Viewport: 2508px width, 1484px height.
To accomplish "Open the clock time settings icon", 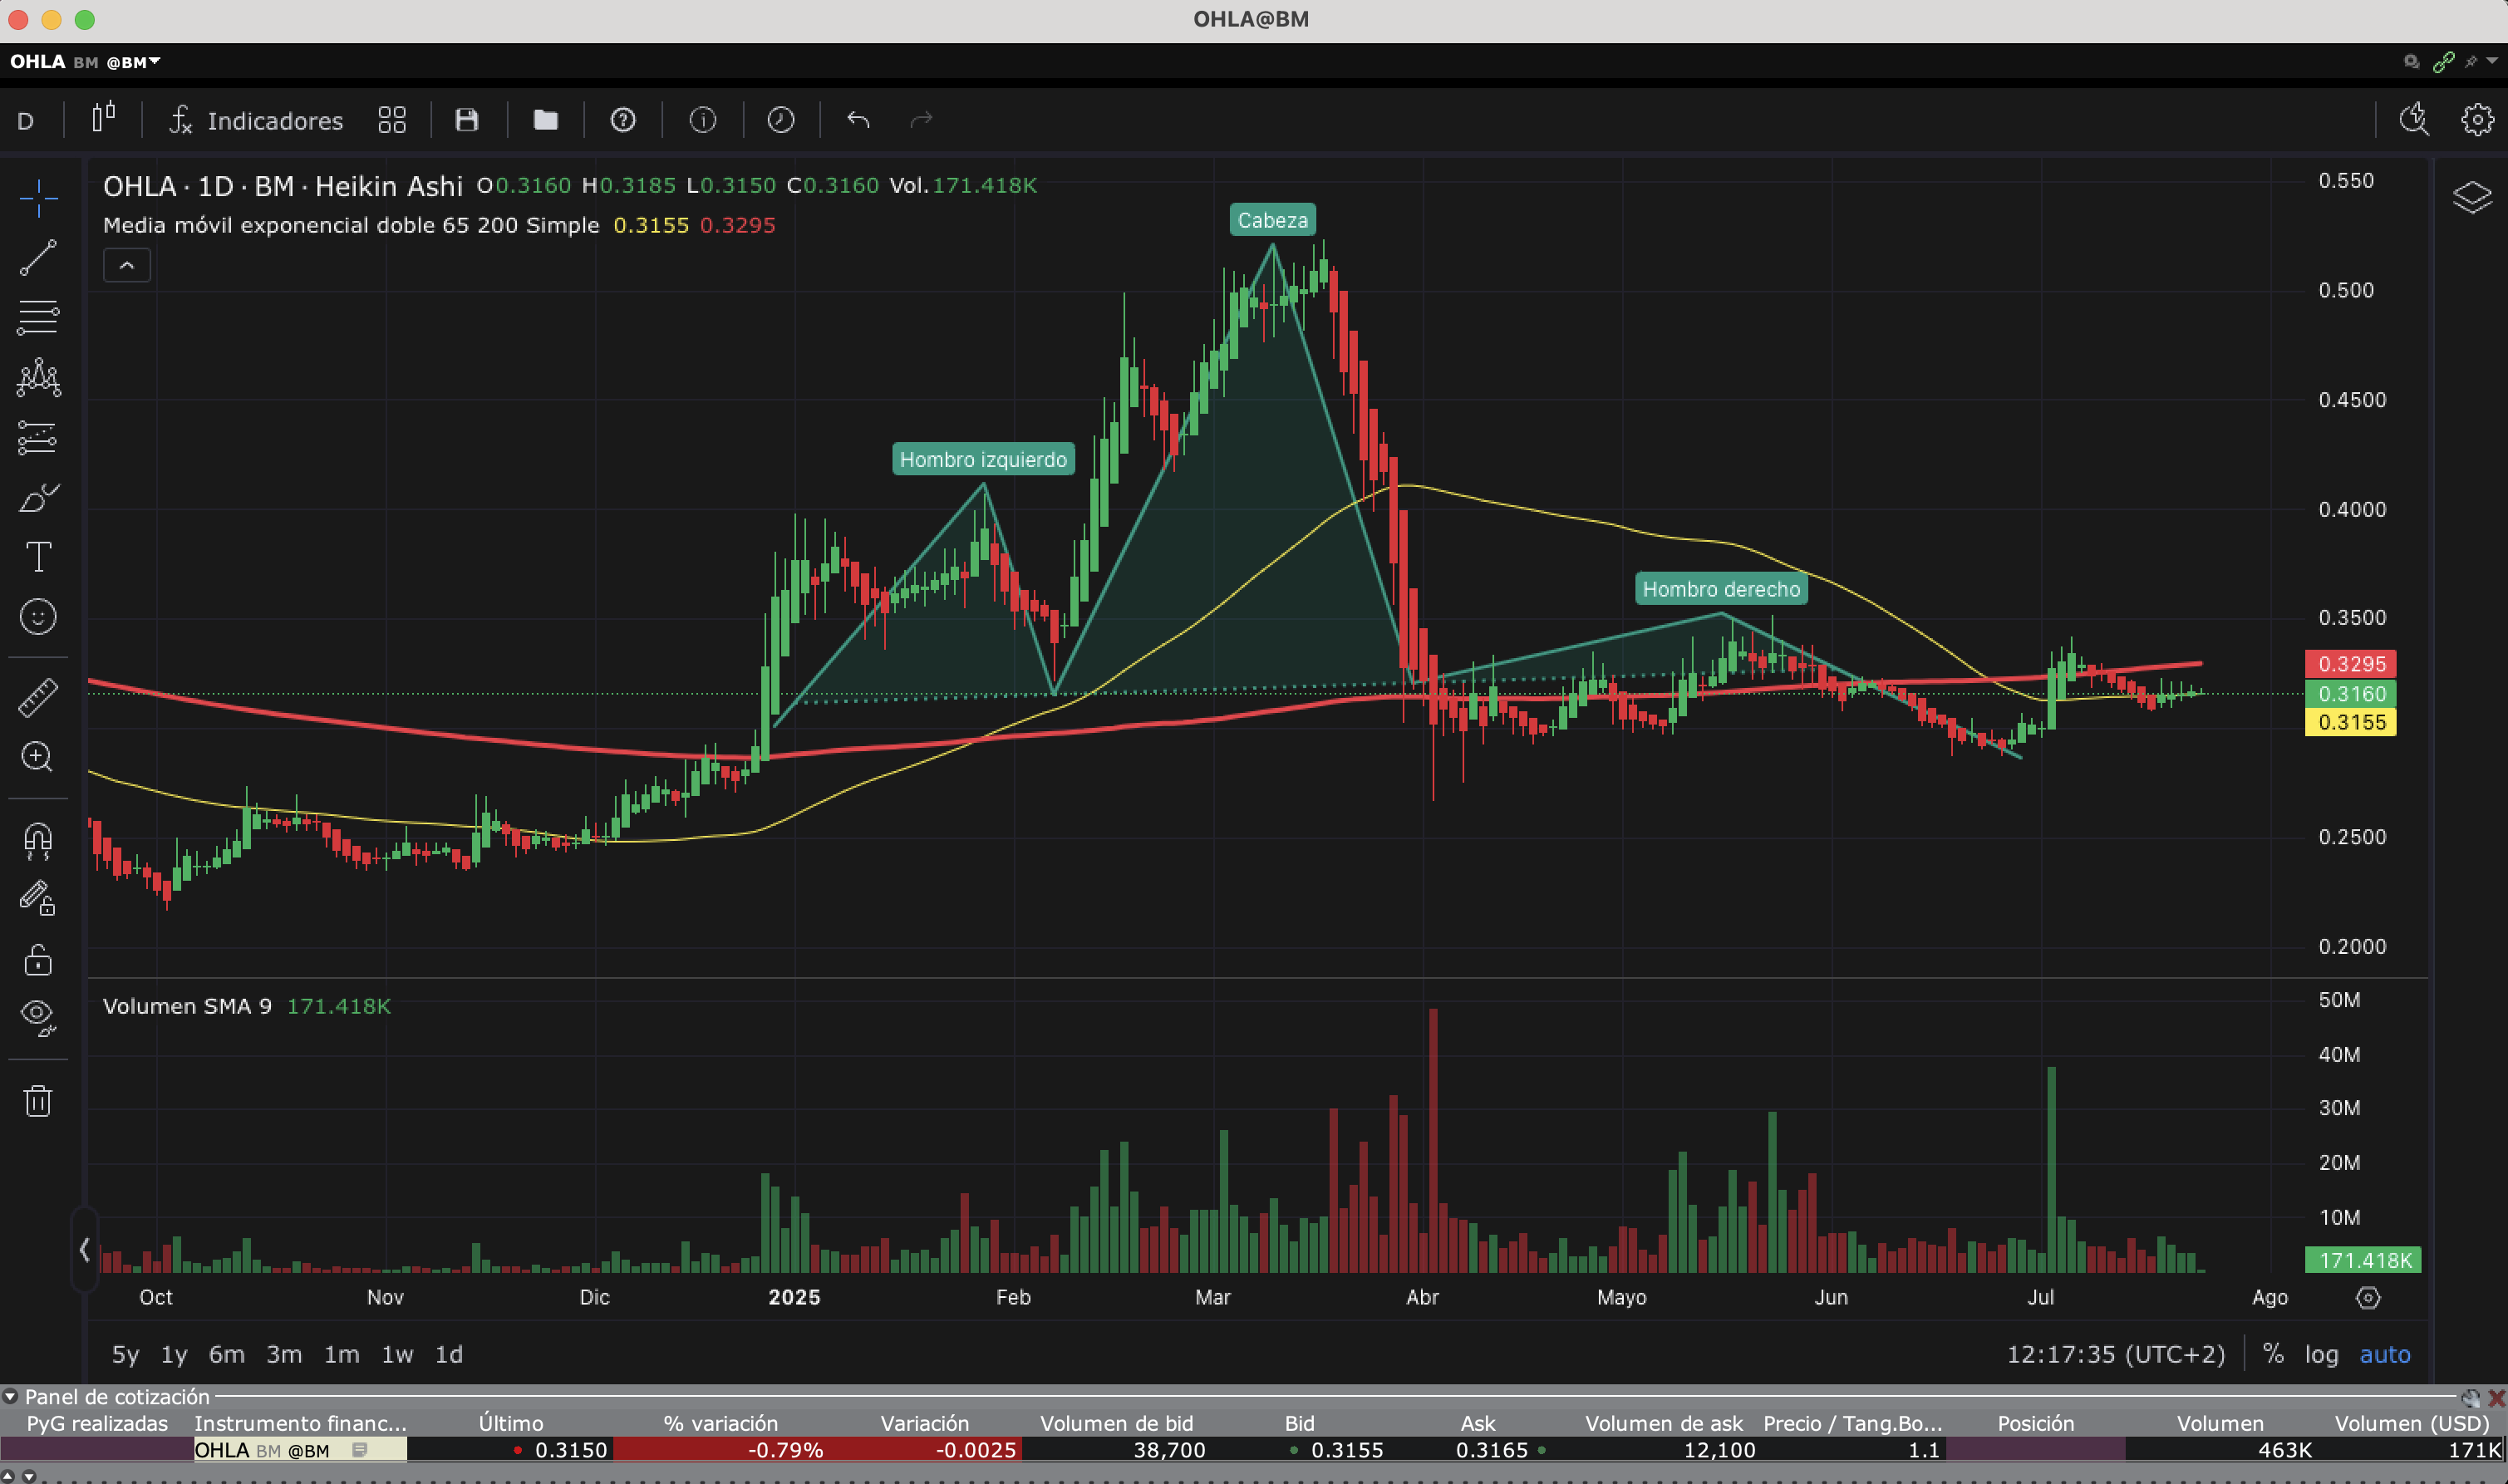I will click(x=781, y=120).
